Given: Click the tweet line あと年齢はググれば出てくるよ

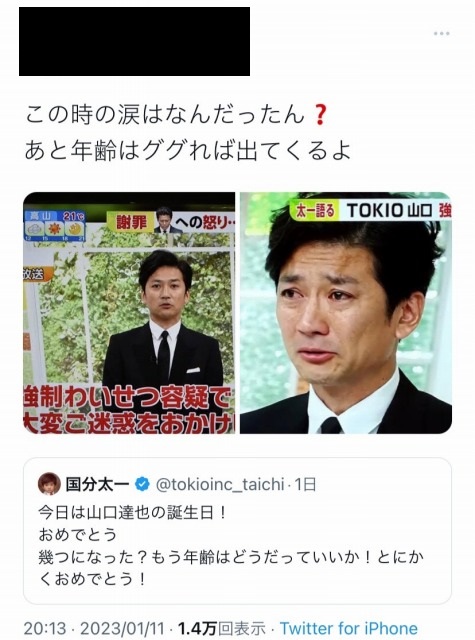Looking at the screenshot, I should pos(188,150).
